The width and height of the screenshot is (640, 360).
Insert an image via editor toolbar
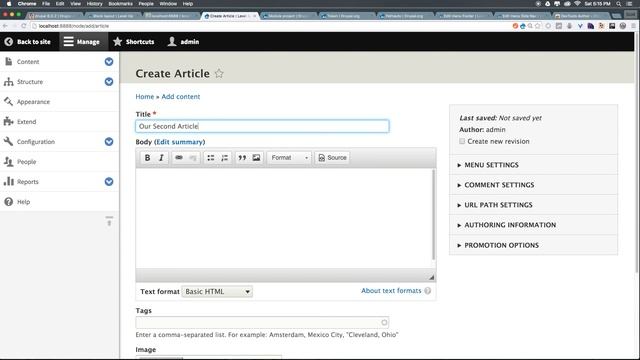[256, 158]
